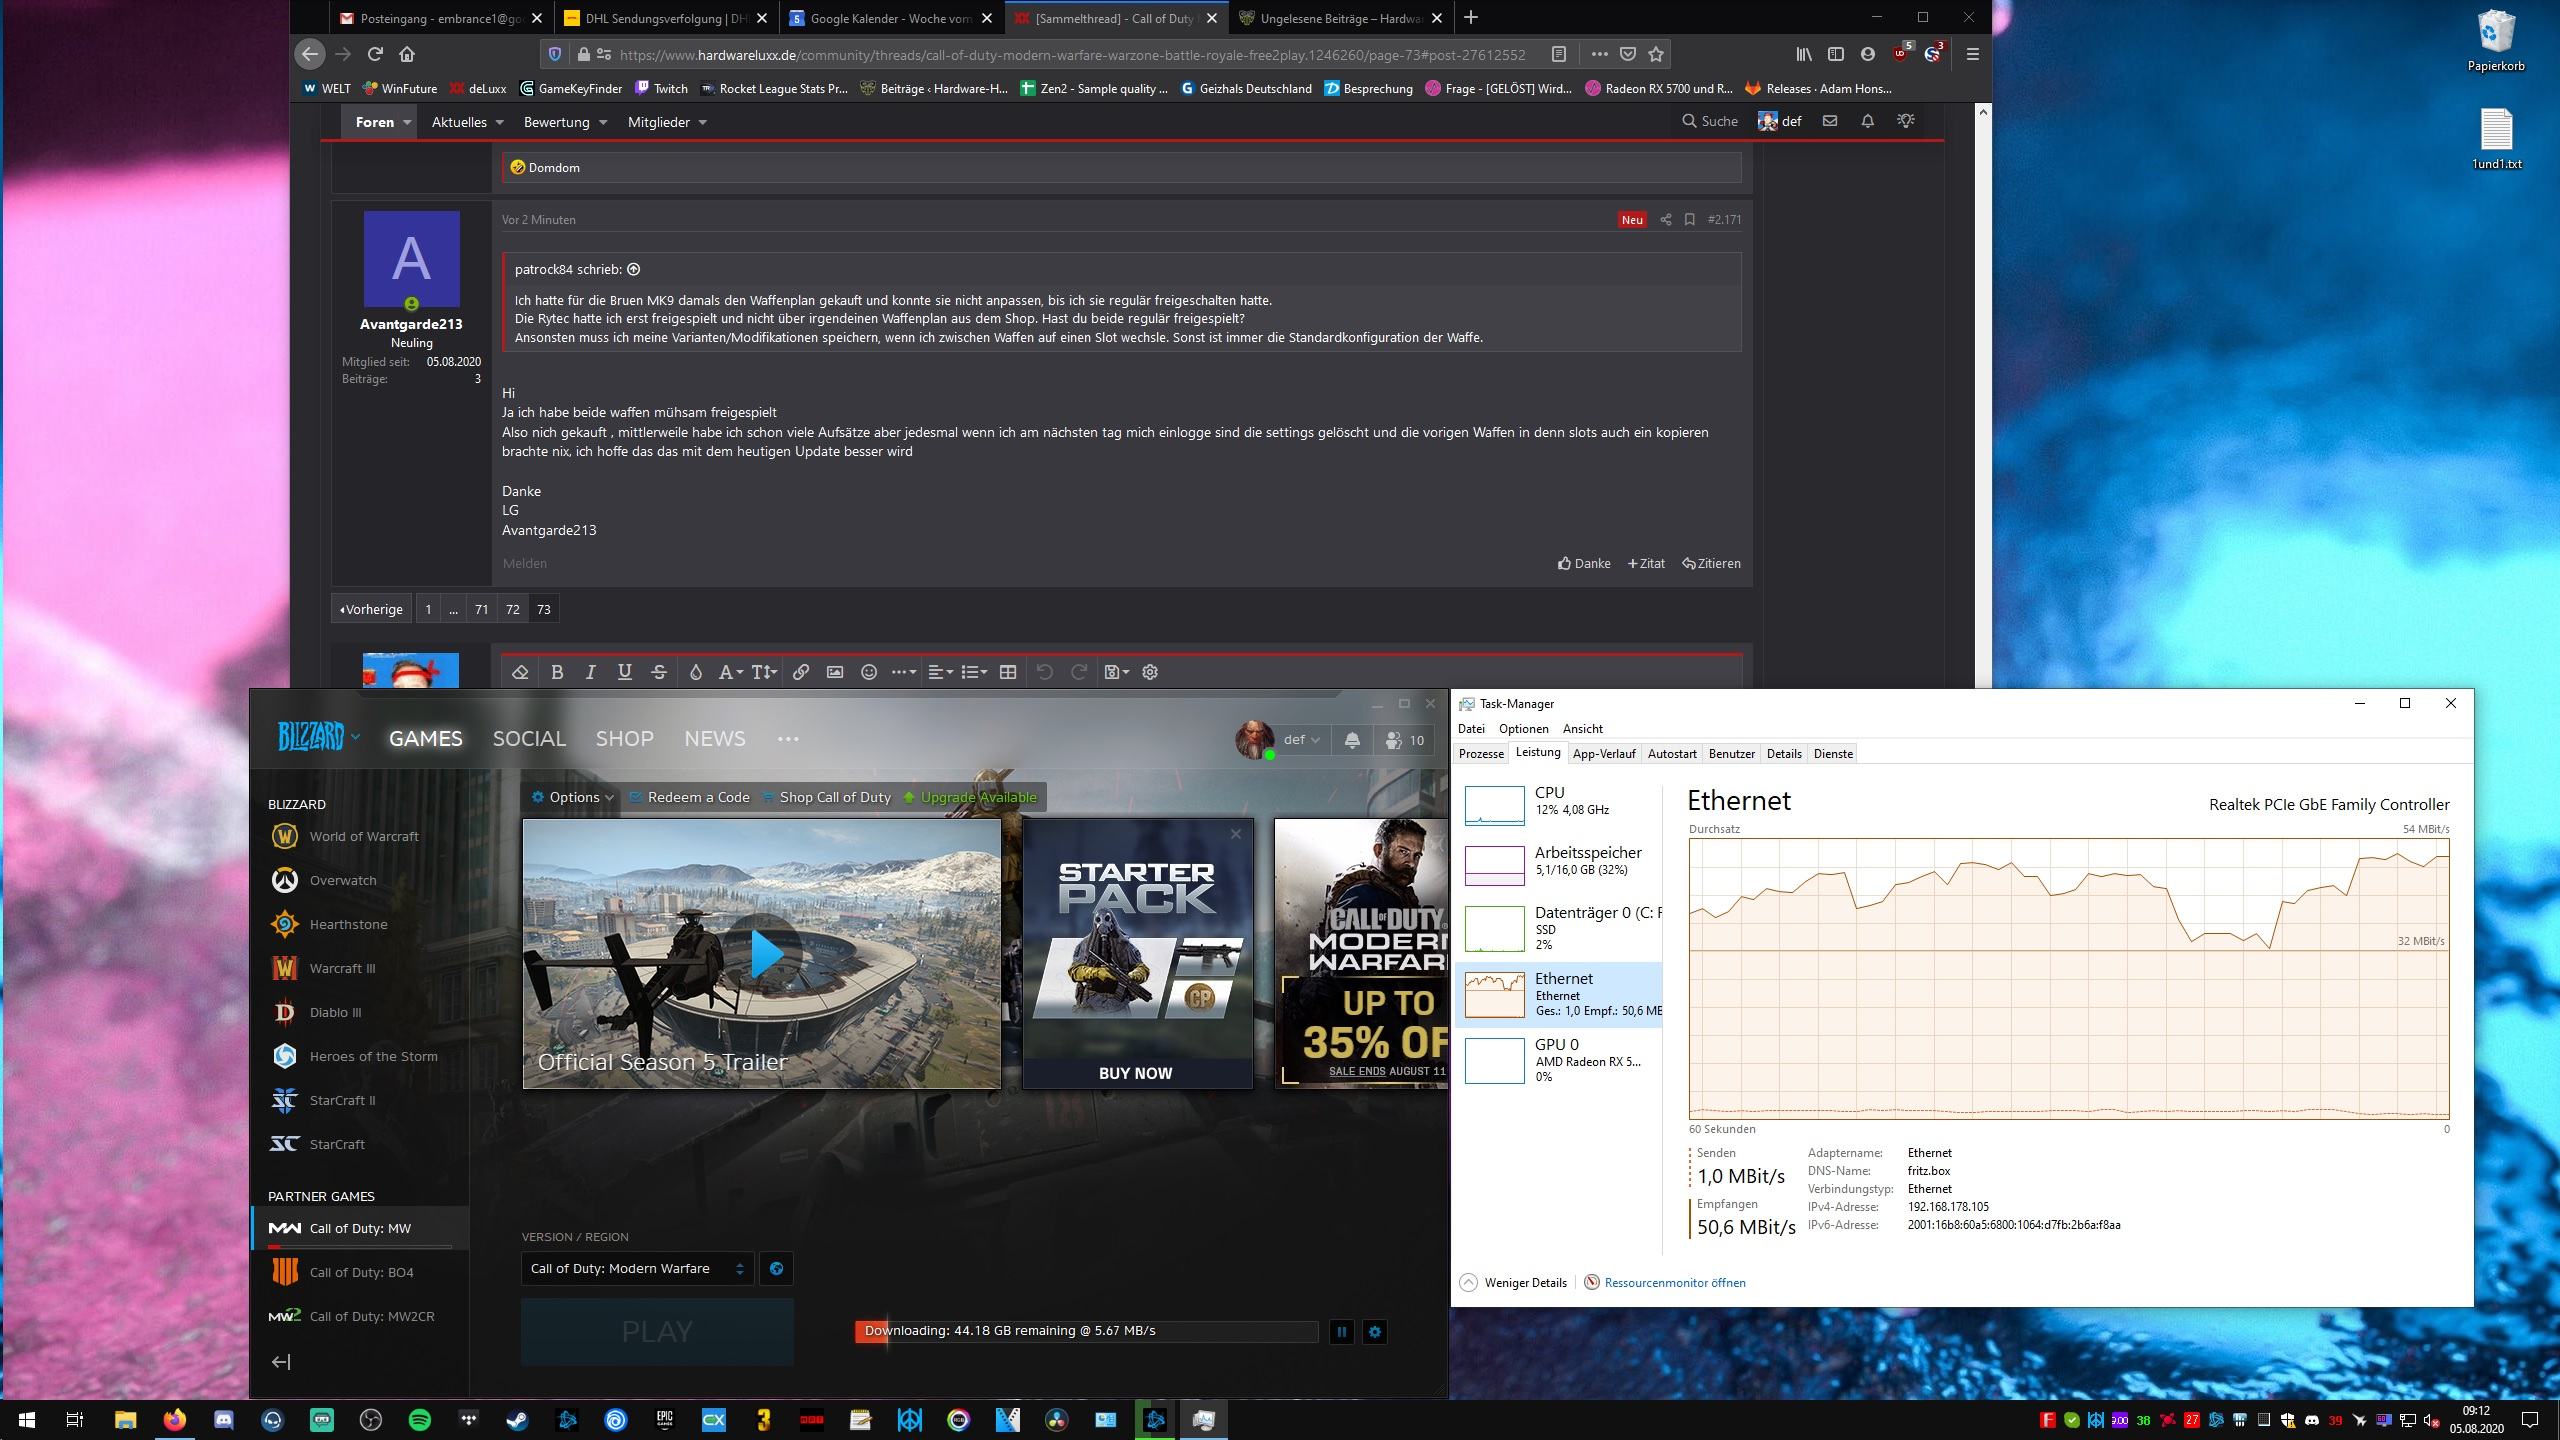Open the smiley emoji picker in editor
This screenshot has height=1440, width=2560.
869,672
